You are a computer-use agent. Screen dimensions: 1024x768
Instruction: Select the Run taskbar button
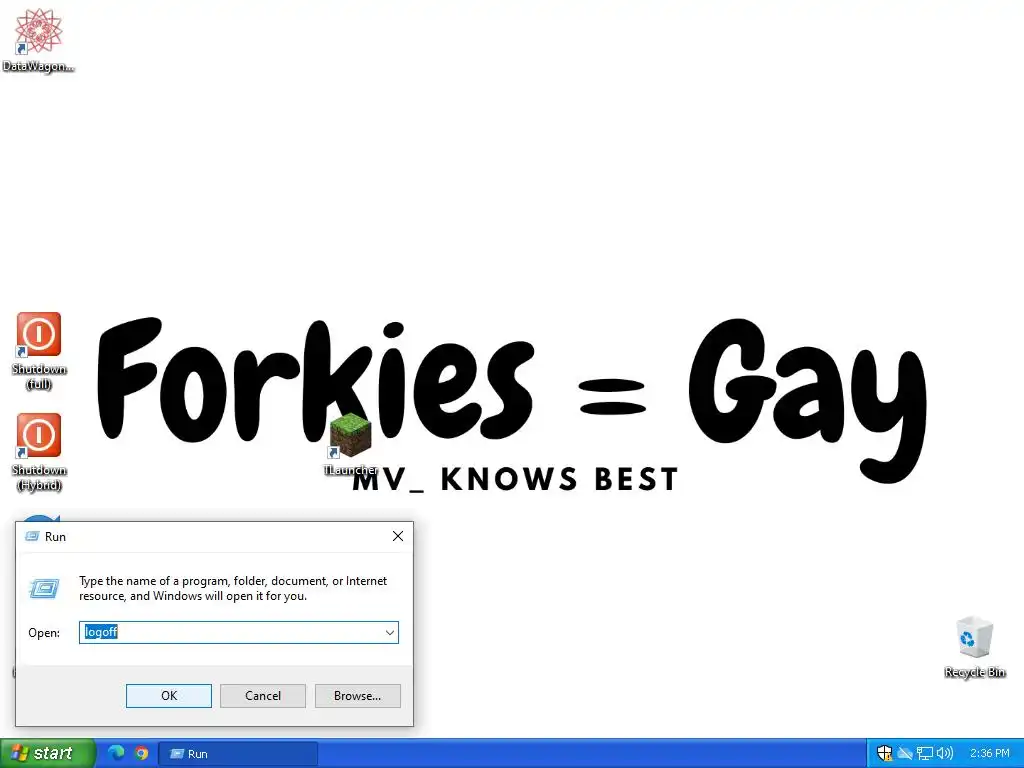[x=238, y=754]
